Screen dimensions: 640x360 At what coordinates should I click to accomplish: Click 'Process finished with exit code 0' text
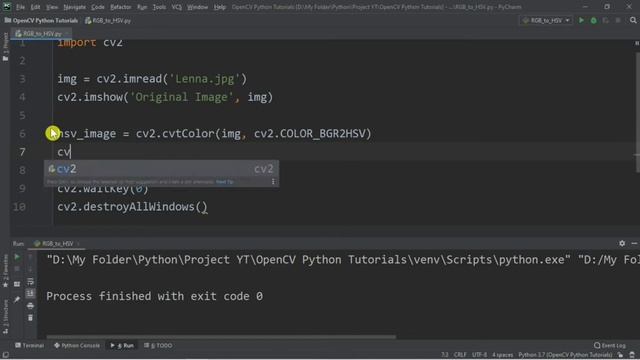pos(155,296)
